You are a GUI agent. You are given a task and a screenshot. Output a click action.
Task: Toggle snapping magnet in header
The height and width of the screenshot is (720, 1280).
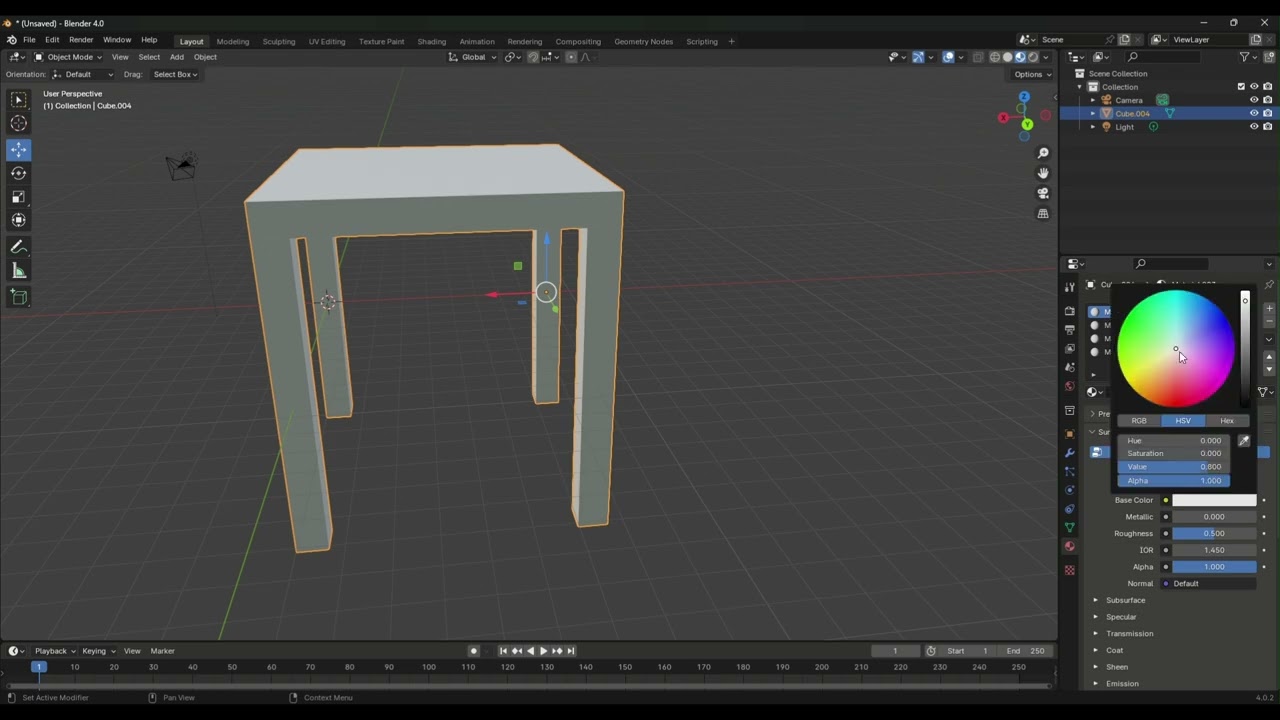click(533, 57)
